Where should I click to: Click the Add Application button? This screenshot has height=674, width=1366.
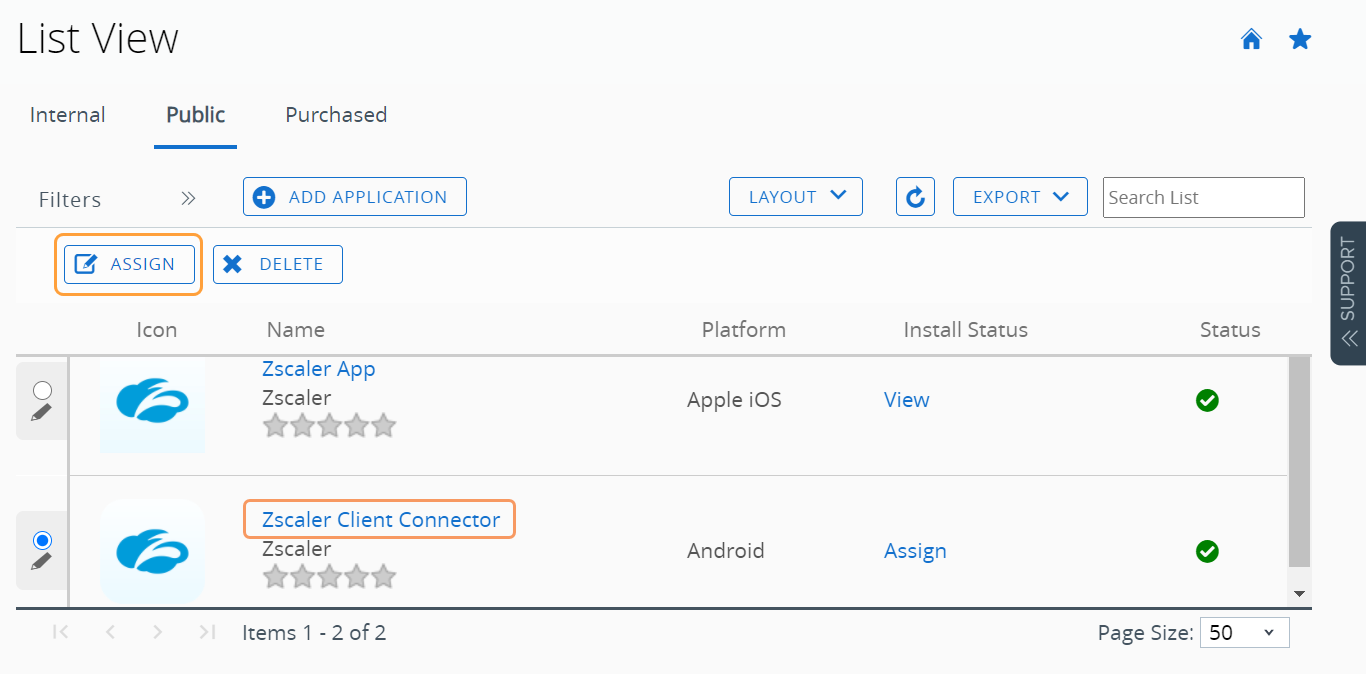click(x=355, y=197)
